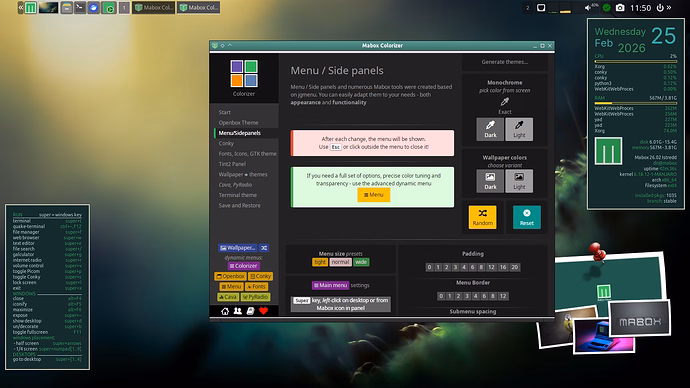
Task: Pick an exact color with the Exact eyedropper
Action: pos(505,102)
